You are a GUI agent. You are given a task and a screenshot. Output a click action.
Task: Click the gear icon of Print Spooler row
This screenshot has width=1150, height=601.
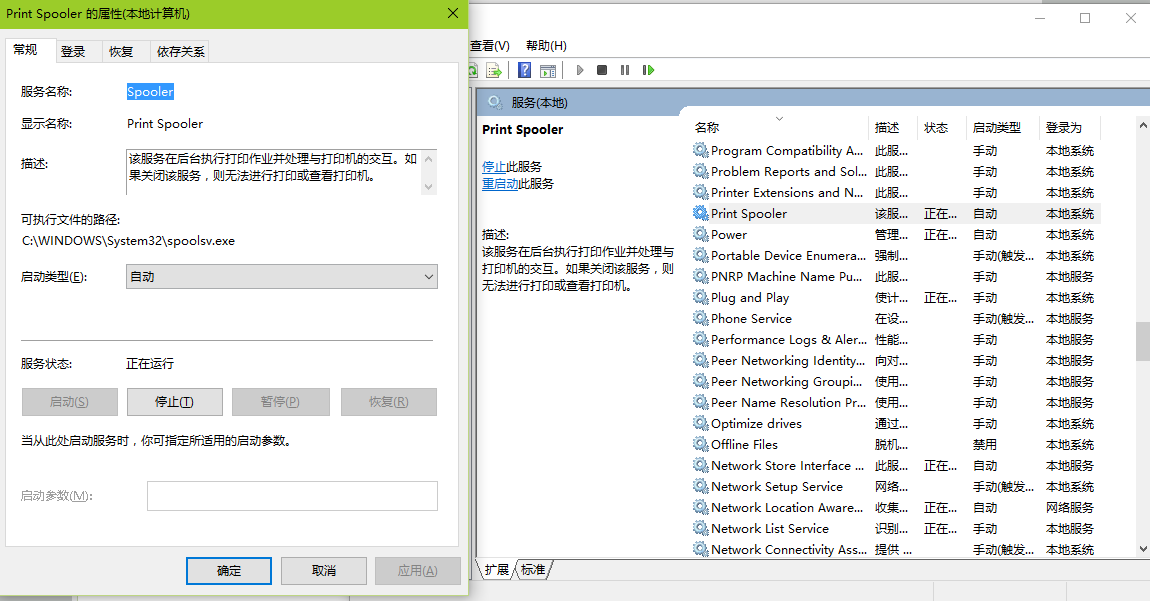[x=700, y=214]
